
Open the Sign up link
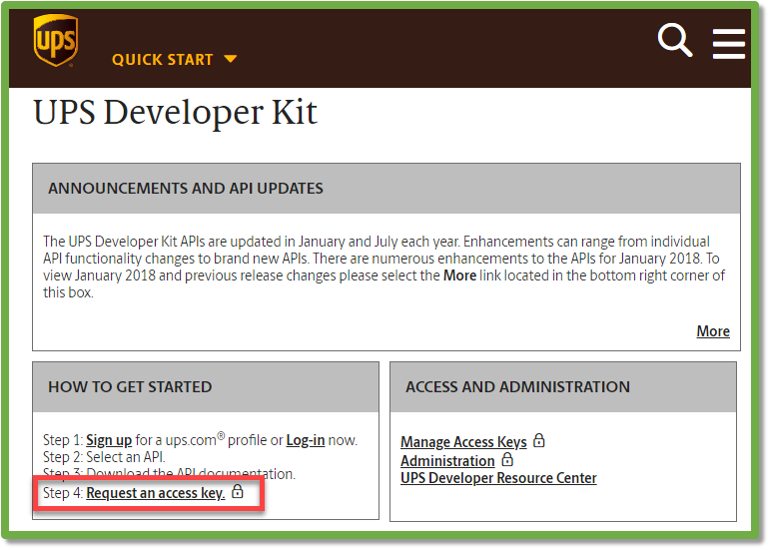(109, 440)
